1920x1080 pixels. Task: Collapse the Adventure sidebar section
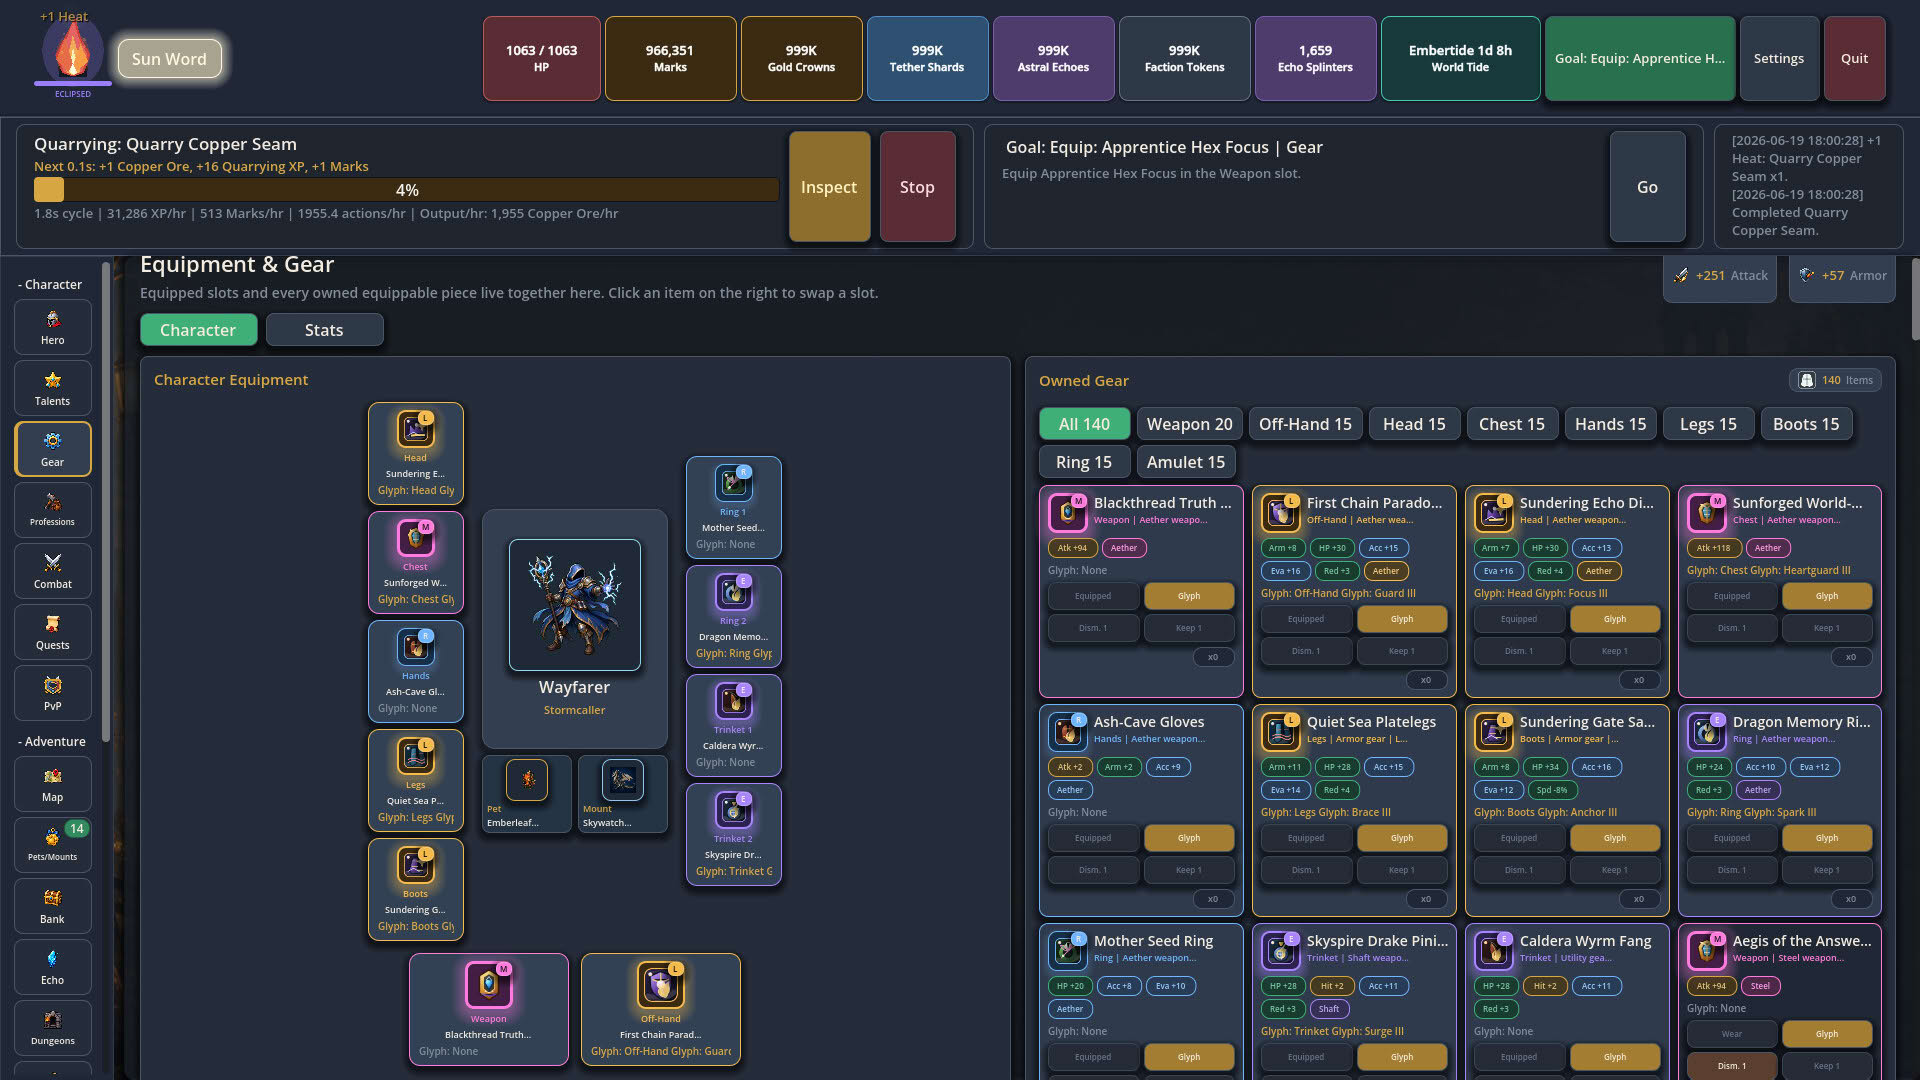pos(52,742)
